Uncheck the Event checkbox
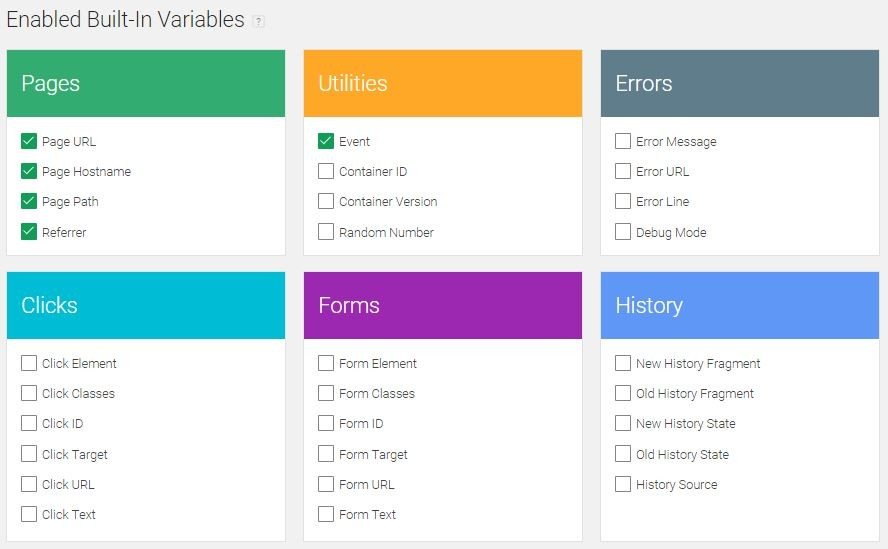The image size is (888, 549). (x=326, y=141)
